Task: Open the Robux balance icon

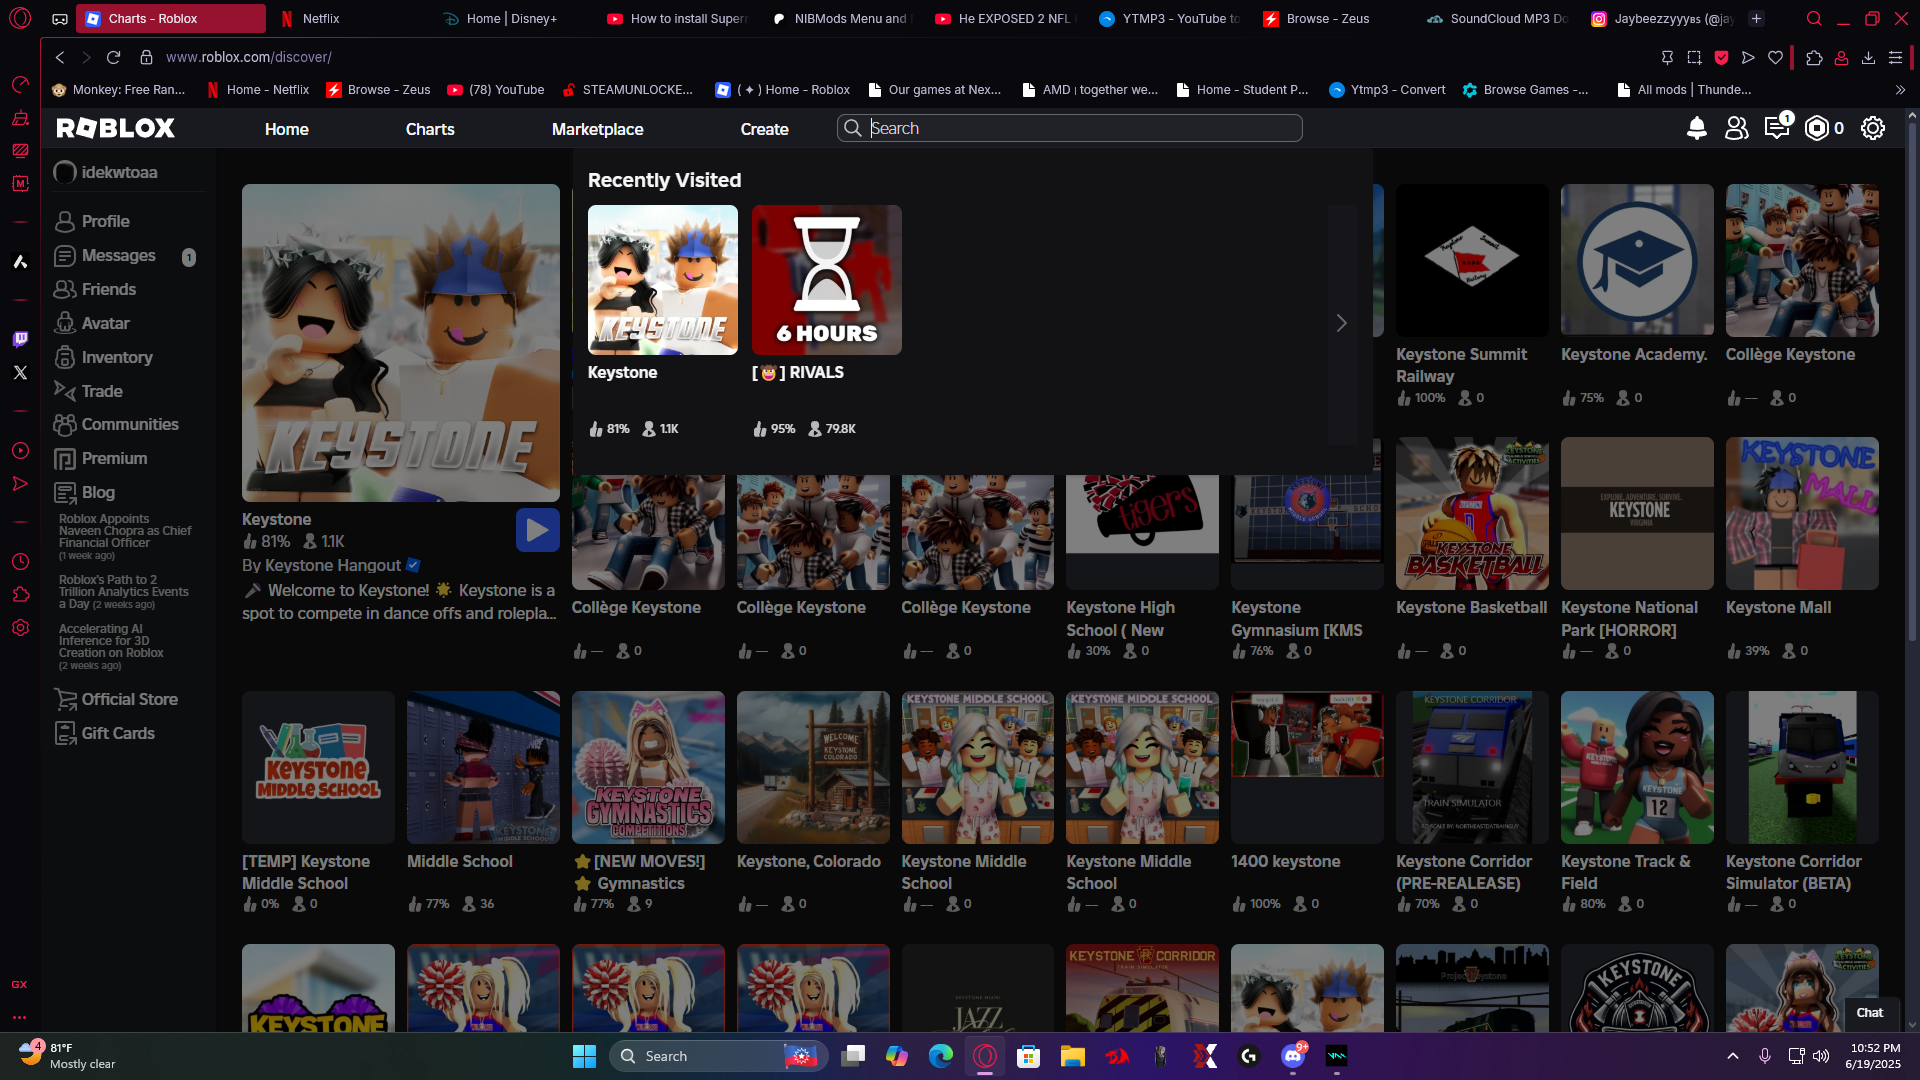Action: tap(1816, 128)
